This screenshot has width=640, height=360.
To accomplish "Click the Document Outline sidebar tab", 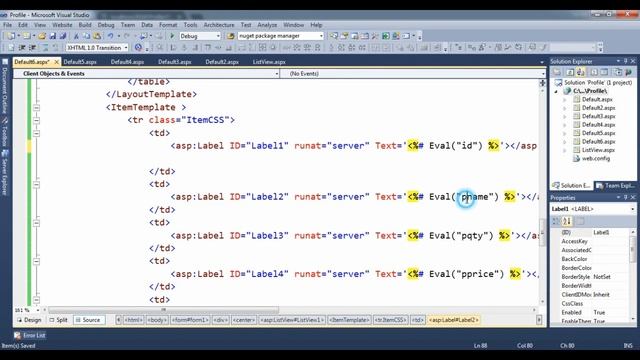I will (x=5, y=87).
